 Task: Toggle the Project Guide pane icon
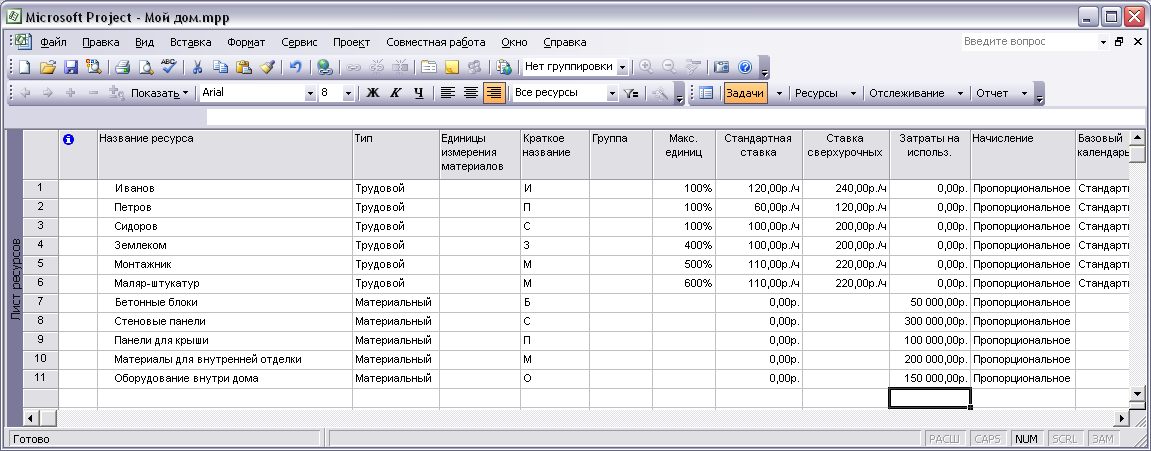click(706, 93)
